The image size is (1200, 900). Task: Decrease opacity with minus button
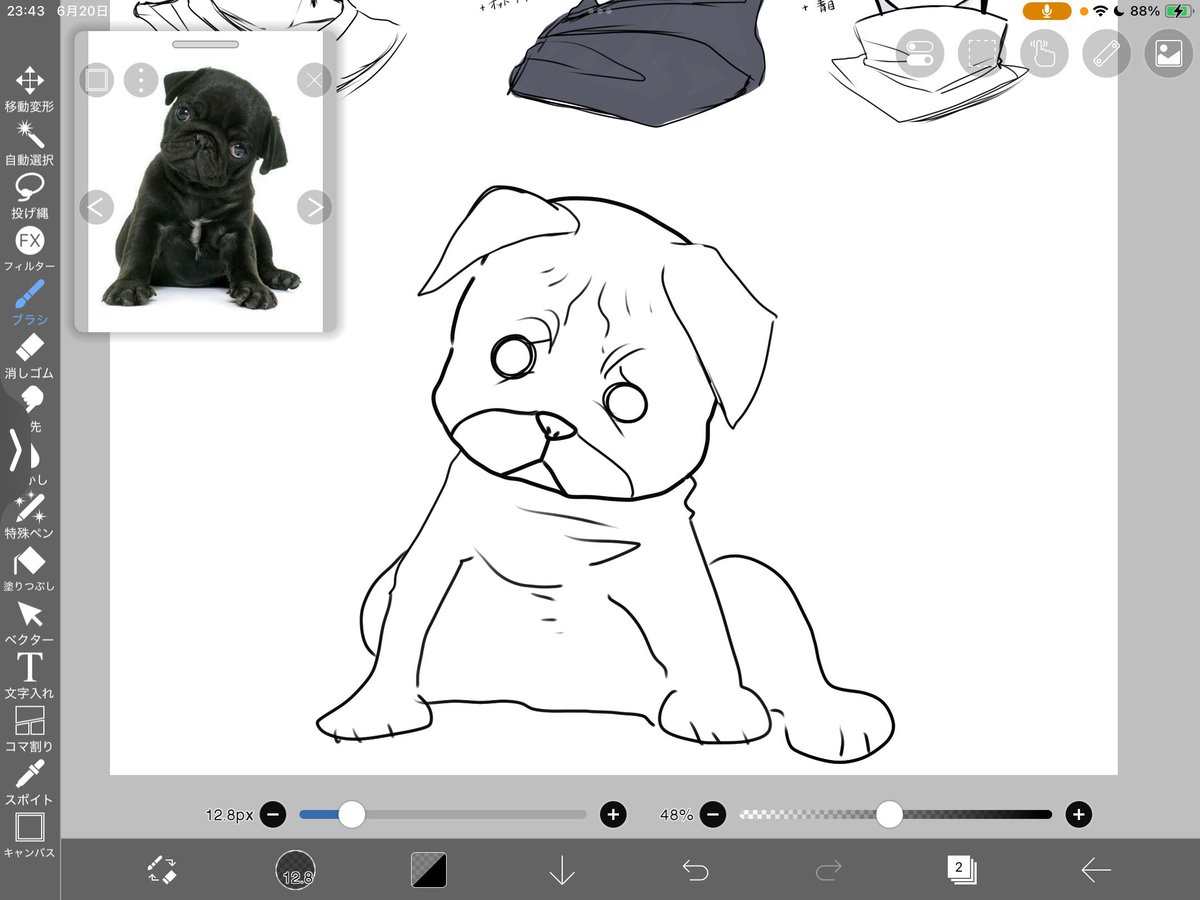point(713,814)
